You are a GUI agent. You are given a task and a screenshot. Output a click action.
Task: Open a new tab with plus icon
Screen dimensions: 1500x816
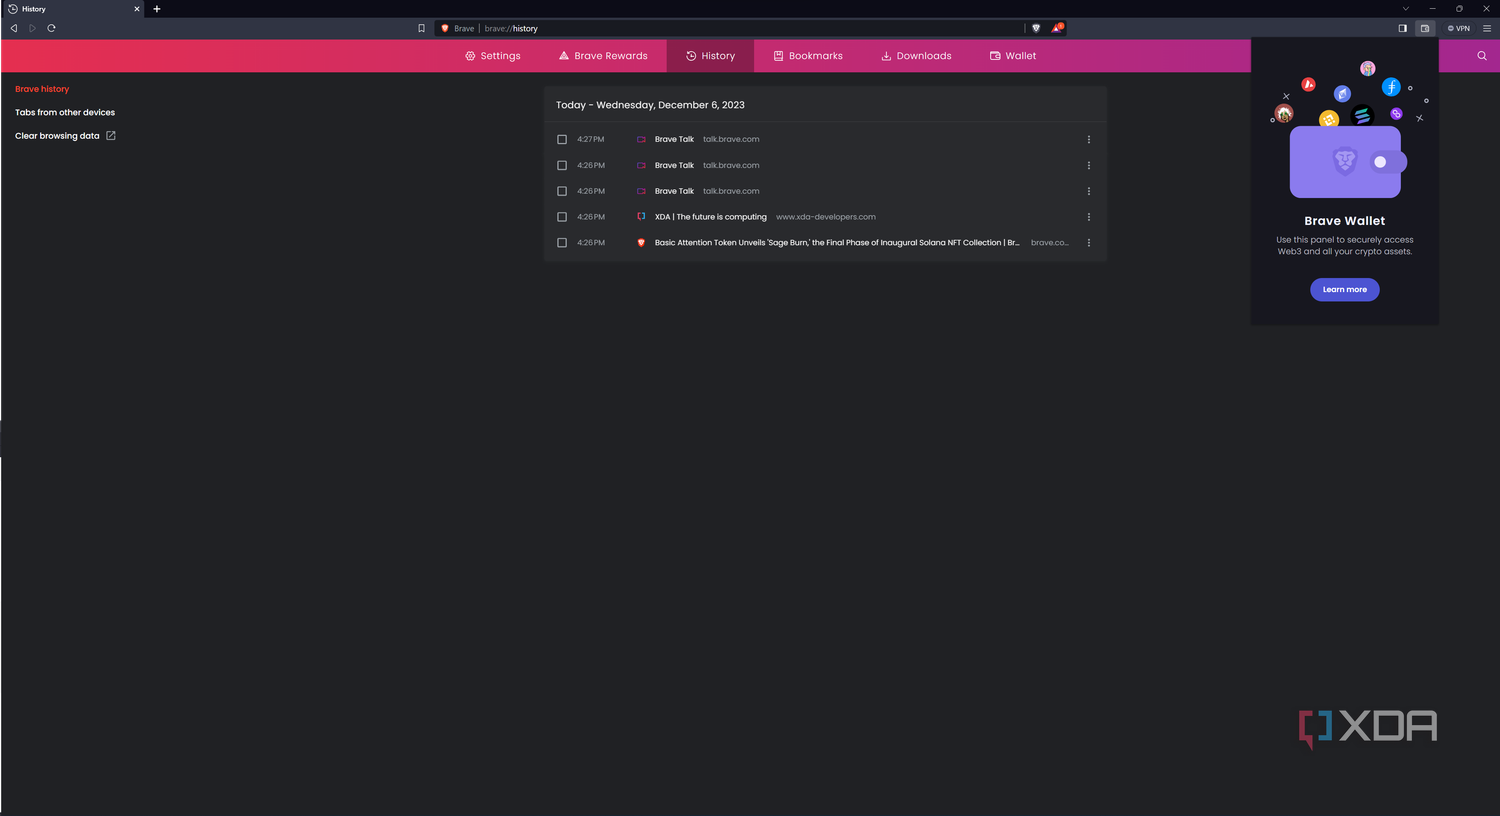pos(157,9)
